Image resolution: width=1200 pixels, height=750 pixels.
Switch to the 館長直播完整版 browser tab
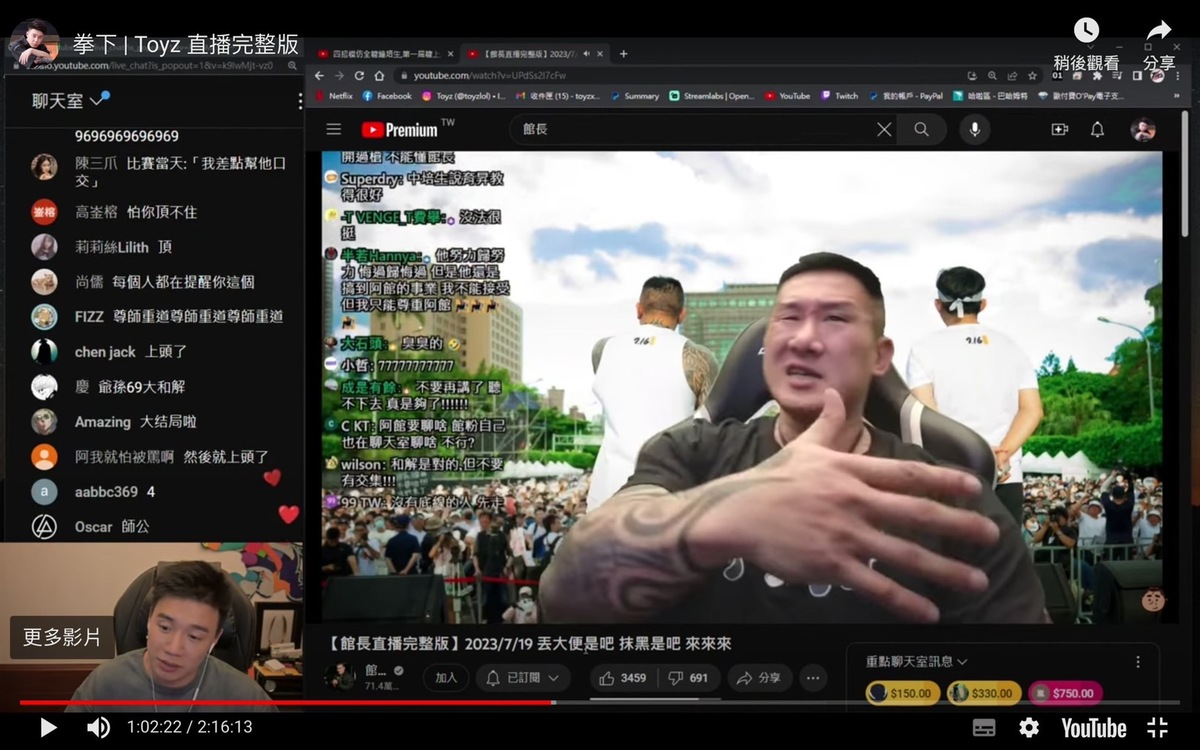pyautogui.click(x=535, y=53)
